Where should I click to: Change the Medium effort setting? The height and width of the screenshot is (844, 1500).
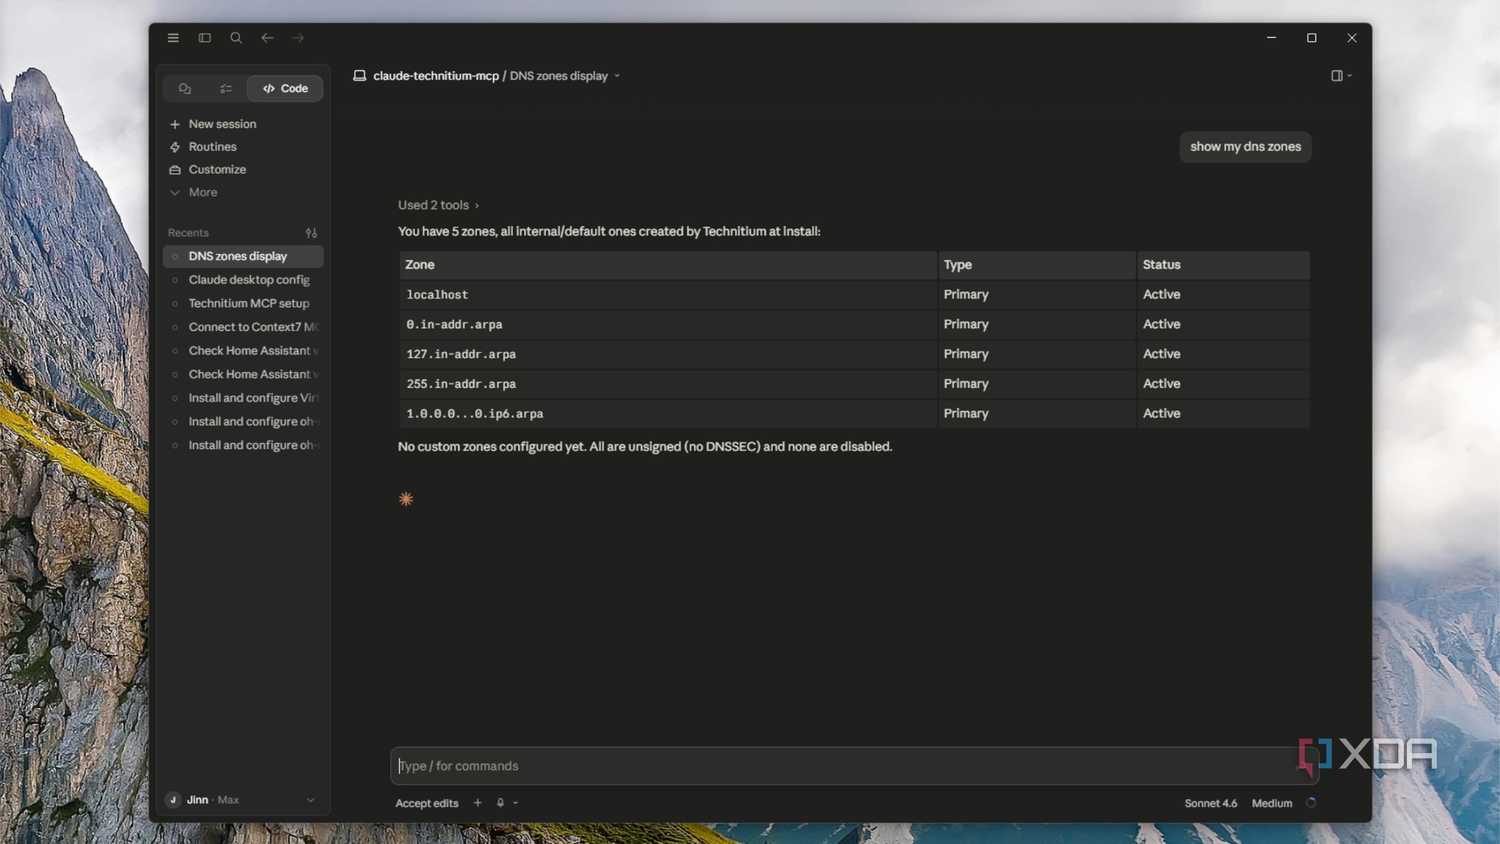[1272, 803]
